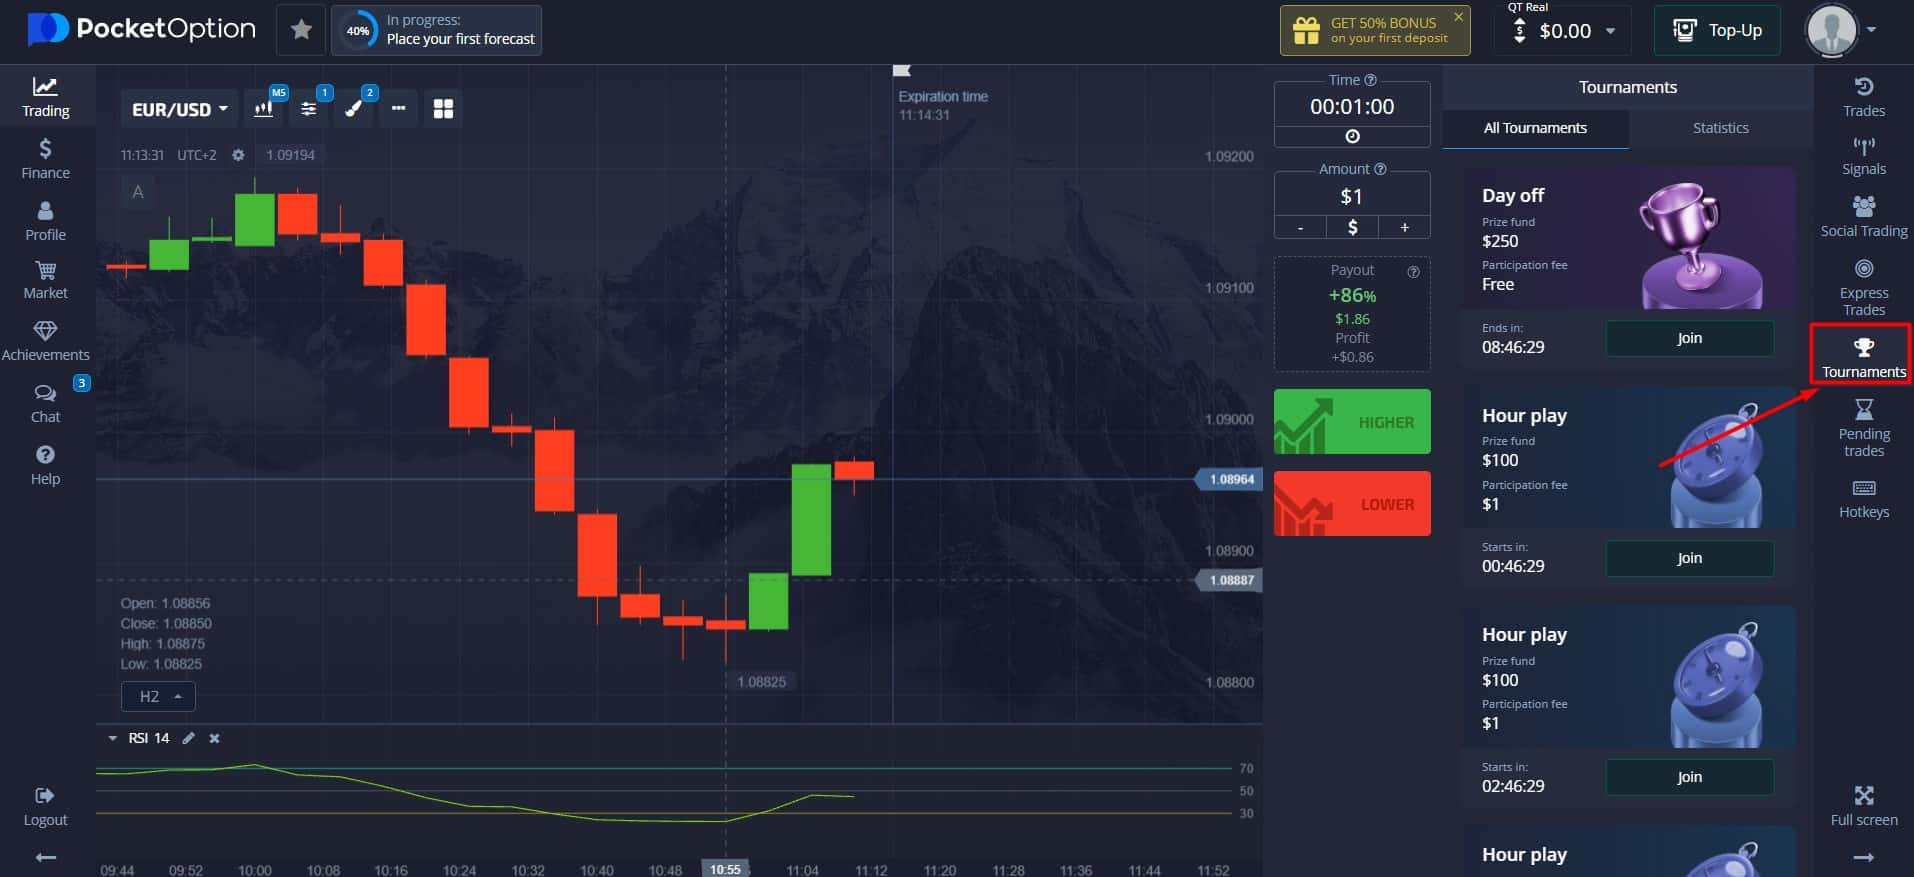Edit the RSI 14 indicator
This screenshot has height=877, width=1914.
click(x=188, y=738)
